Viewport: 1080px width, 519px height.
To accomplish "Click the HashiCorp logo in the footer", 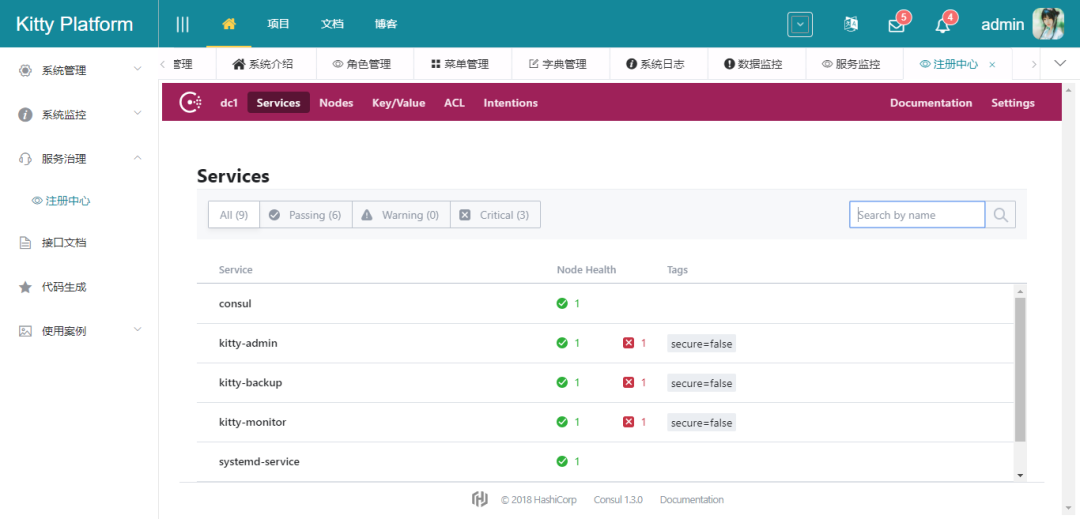I will pyautogui.click(x=480, y=500).
